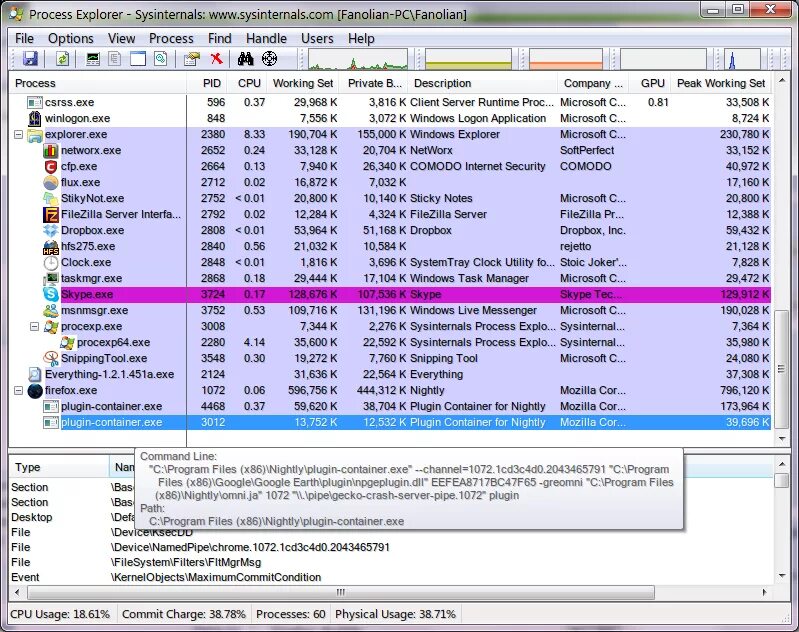Click the process list scroll-down arrow

781,438
